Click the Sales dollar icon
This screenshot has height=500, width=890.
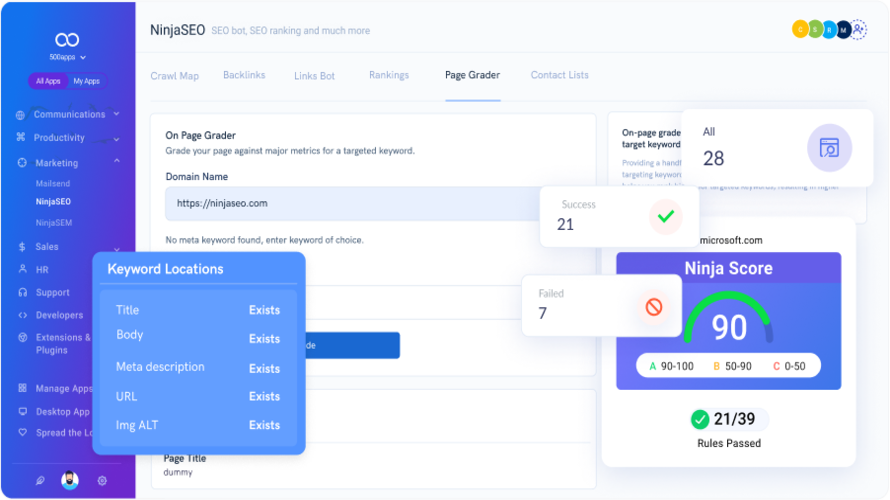click(x=22, y=246)
